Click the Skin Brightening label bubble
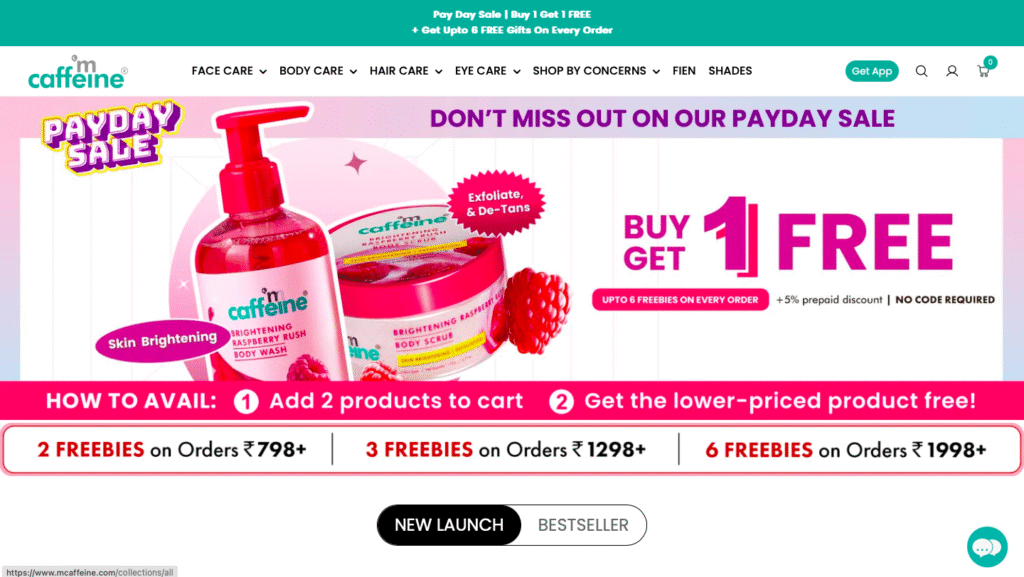Image resolution: width=1024 pixels, height=577 pixels. pyautogui.click(x=162, y=340)
